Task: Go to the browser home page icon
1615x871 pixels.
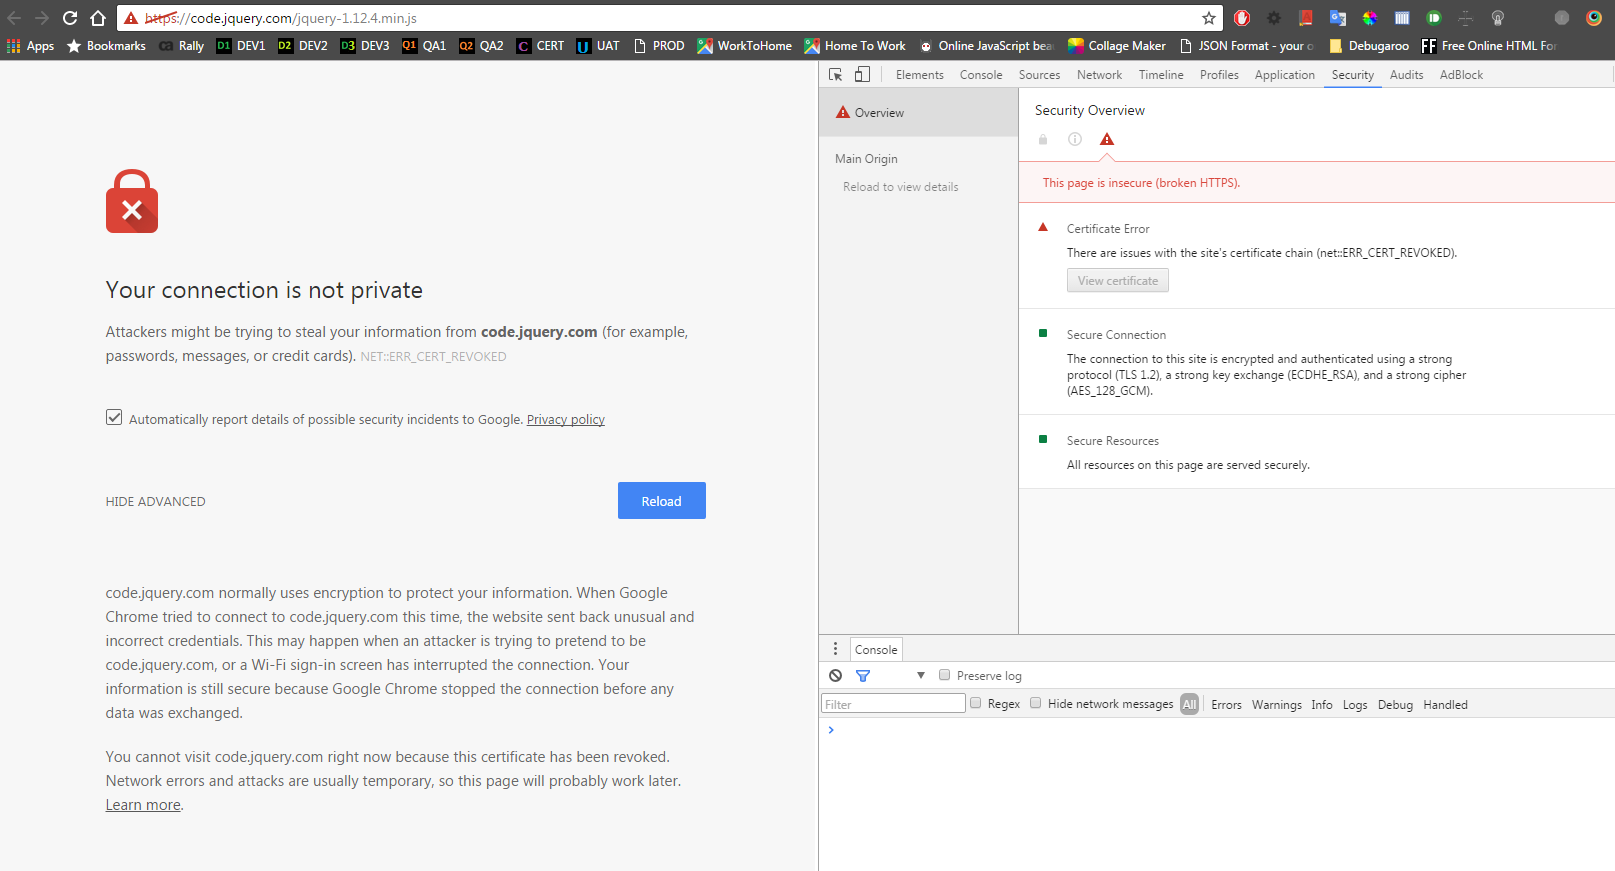Action: (98, 18)
